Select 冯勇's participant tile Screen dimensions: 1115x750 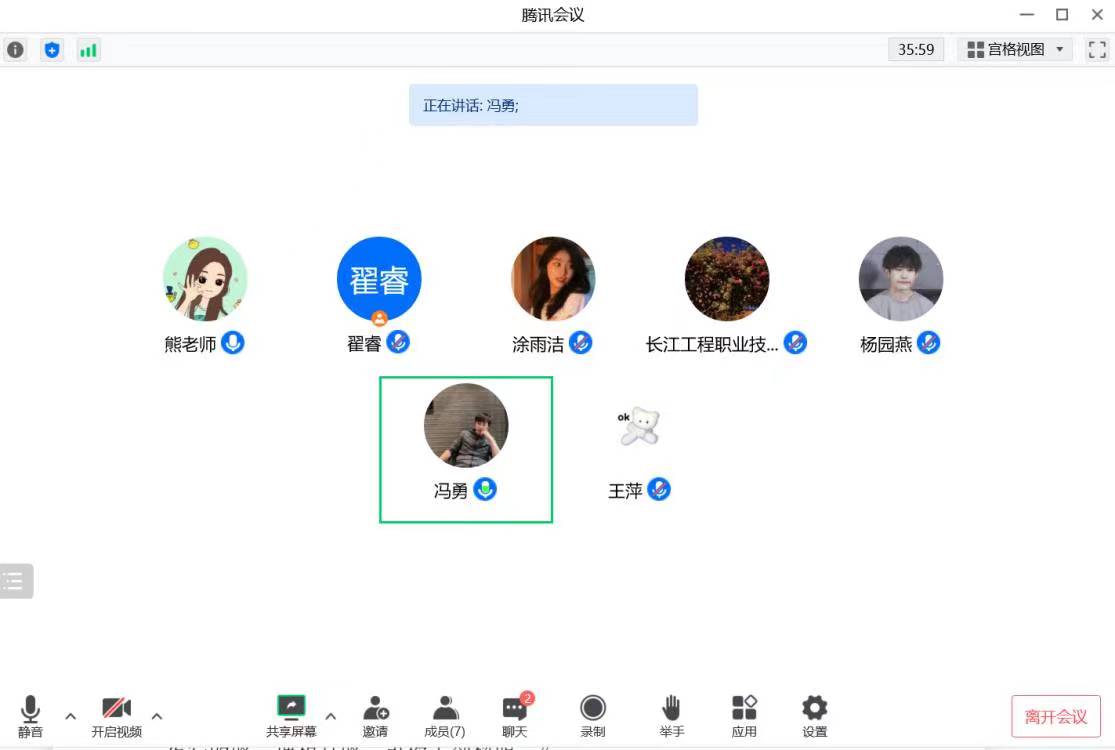466,449
